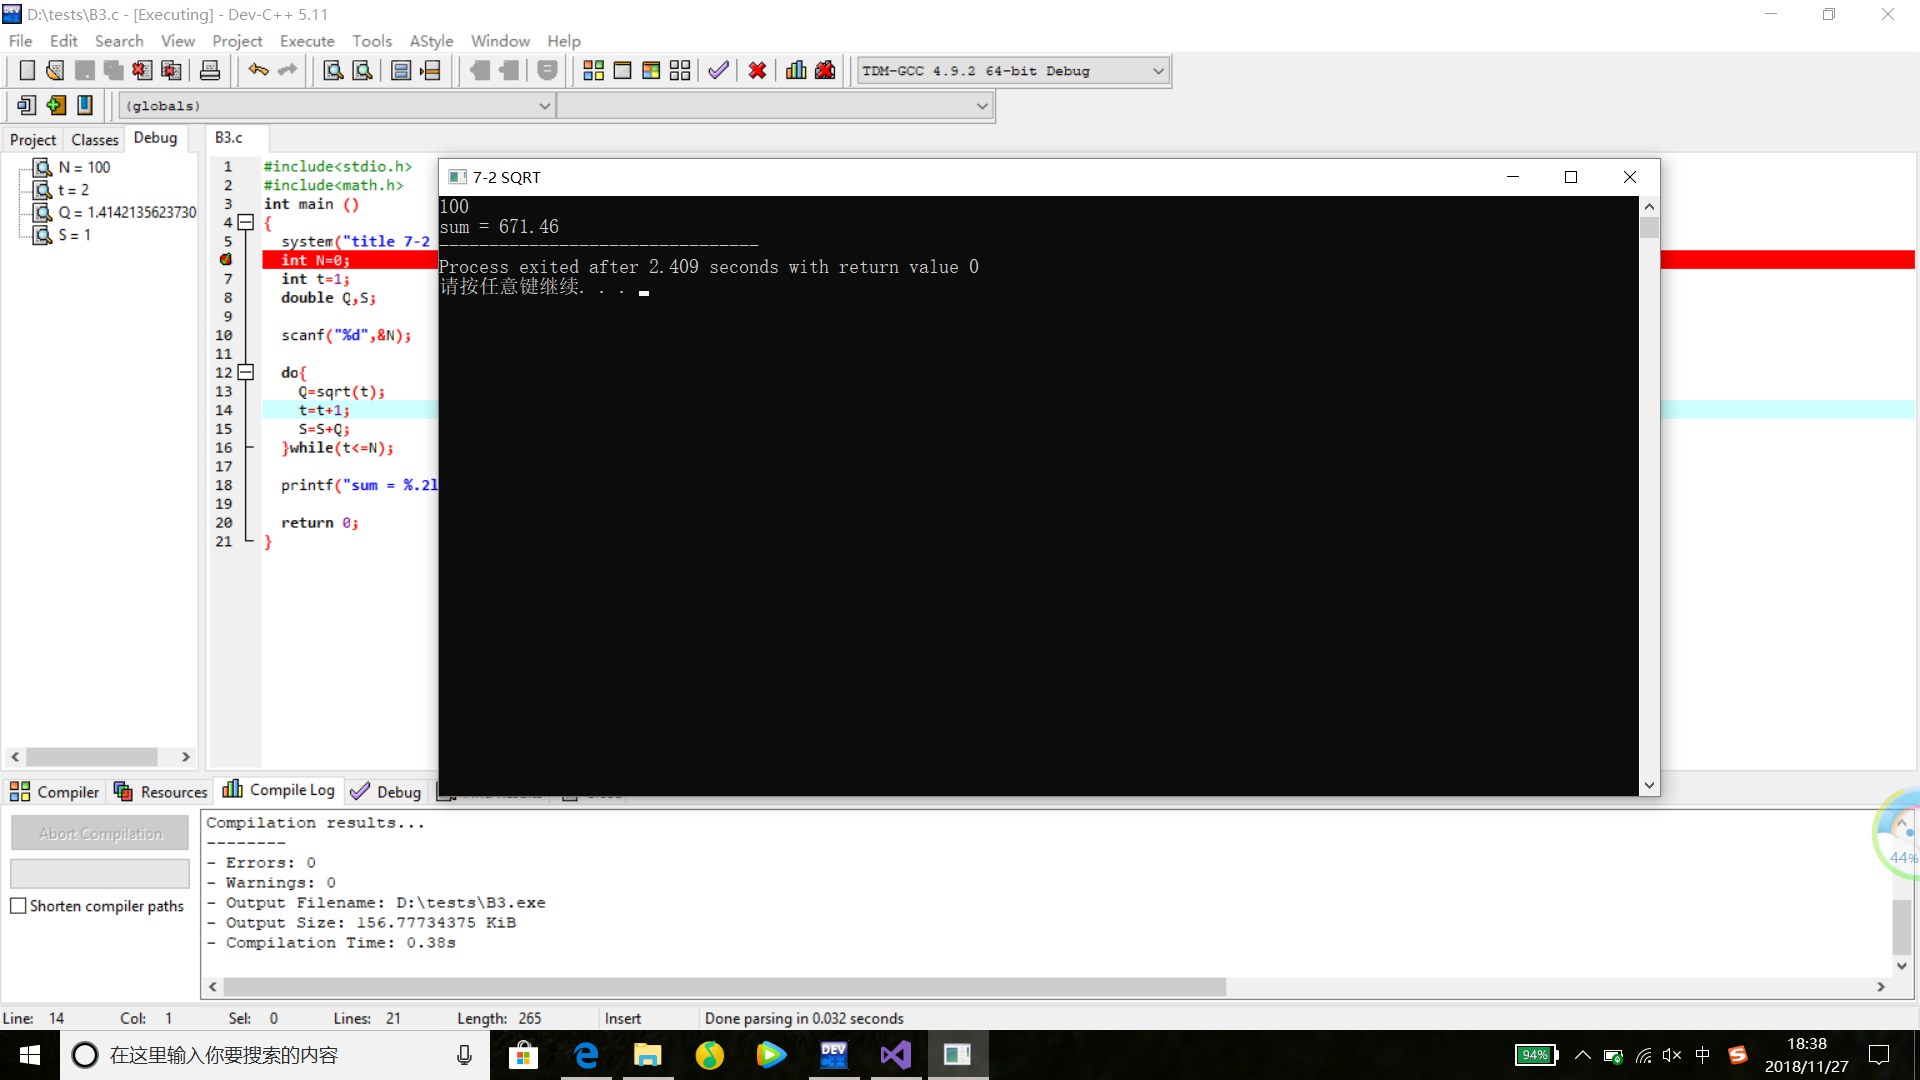Click the Goto function icon
The width and height of the screenshot is (1920, 1080).
tap(401, 71)
